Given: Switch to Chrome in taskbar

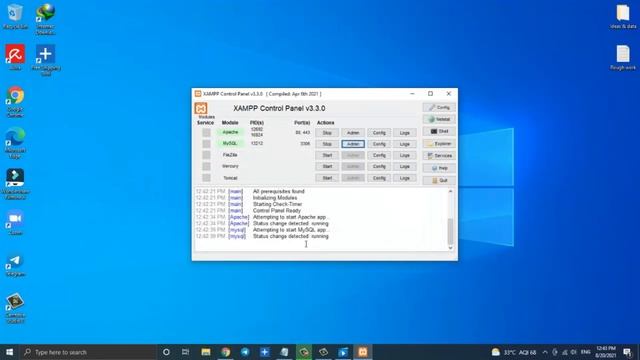Looking at the screenshot, I should click(x=225, y=352).
